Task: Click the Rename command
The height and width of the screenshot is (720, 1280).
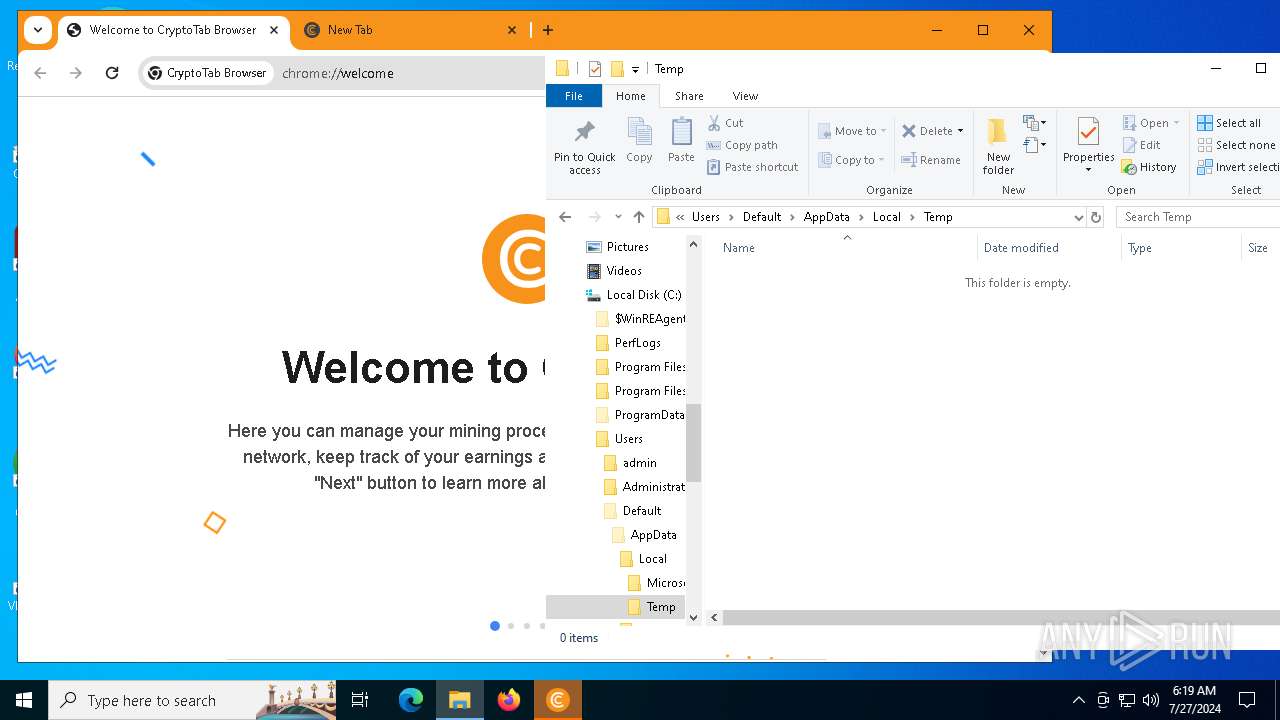Action: 931,160
